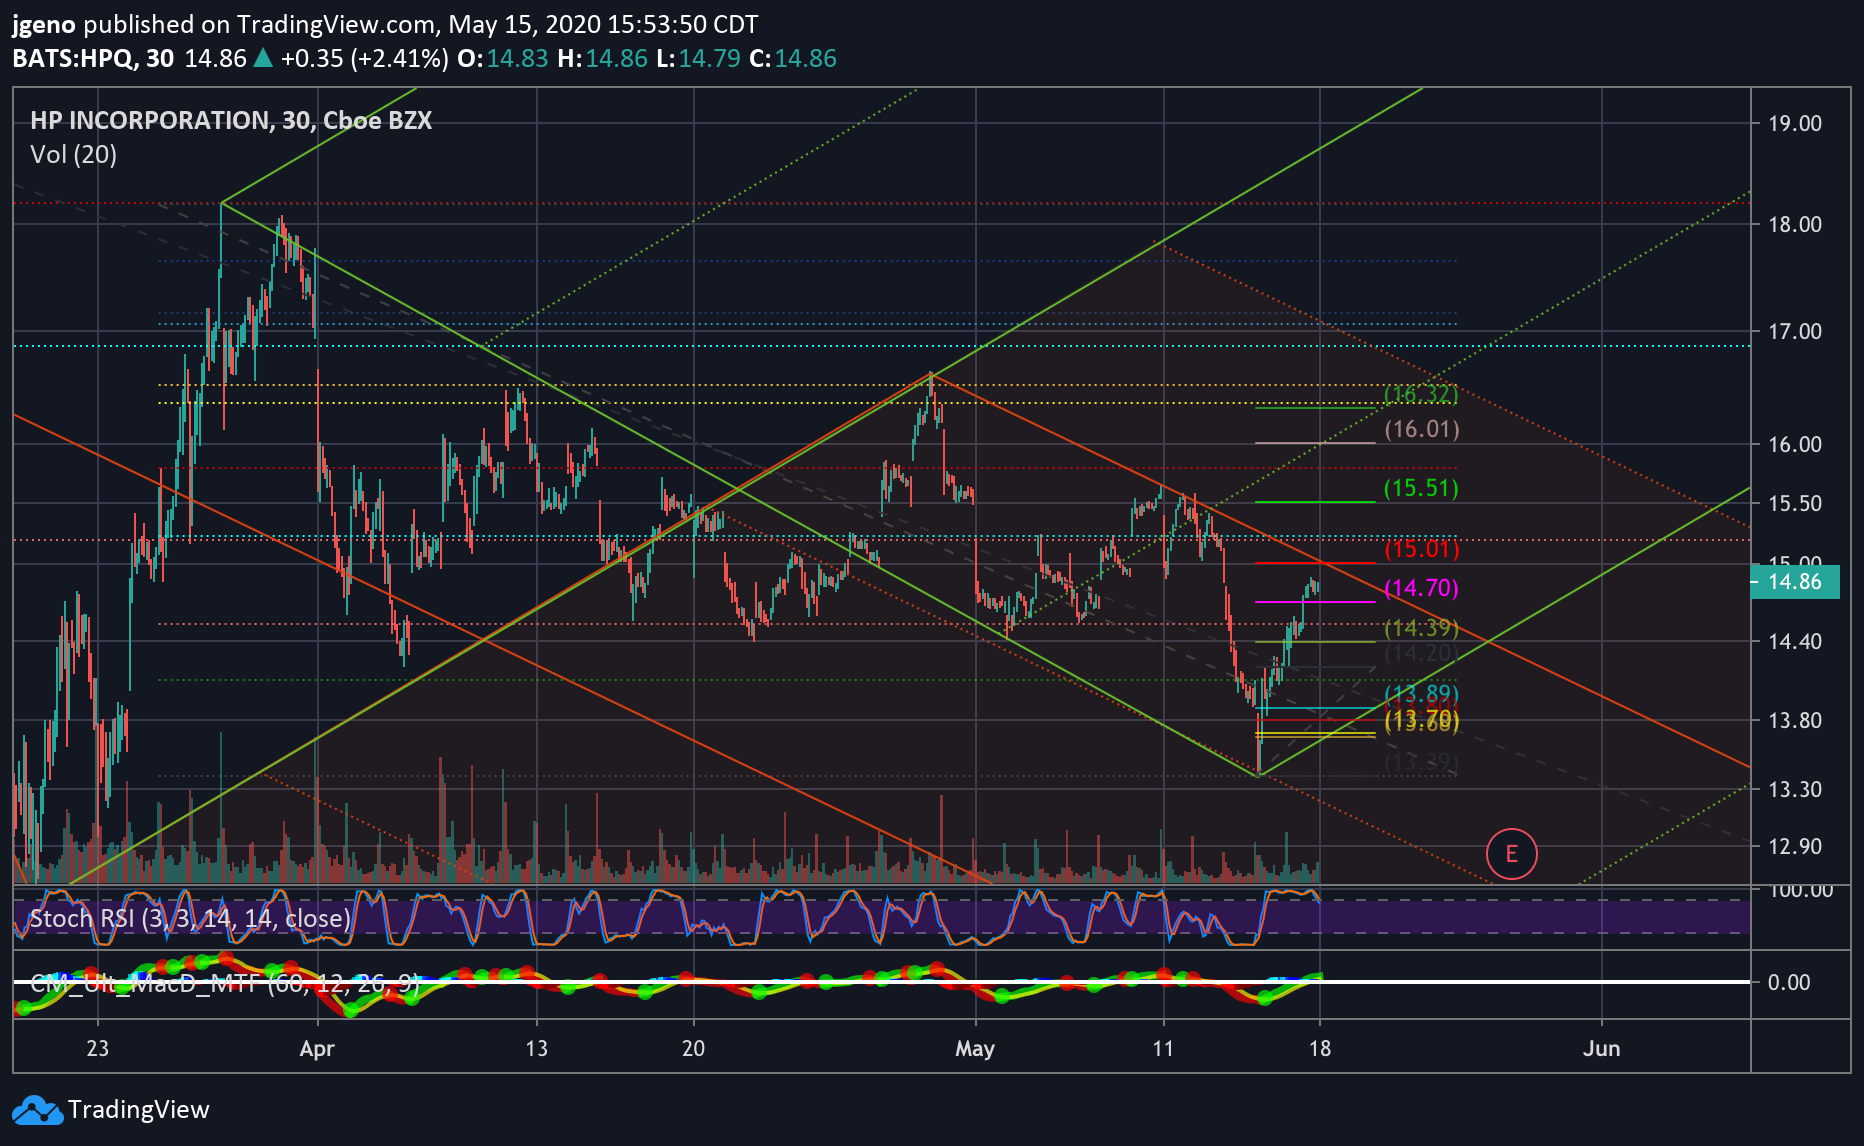Click the 'Jun' label on time axis
1864x1146 pixels.
[x=1602, y=1049]
